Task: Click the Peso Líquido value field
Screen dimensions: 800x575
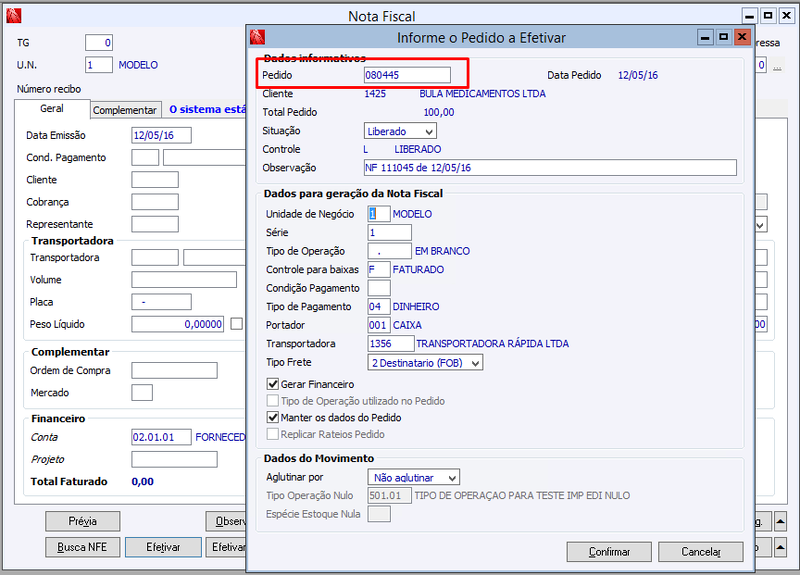Action: [x=178, y=324]
